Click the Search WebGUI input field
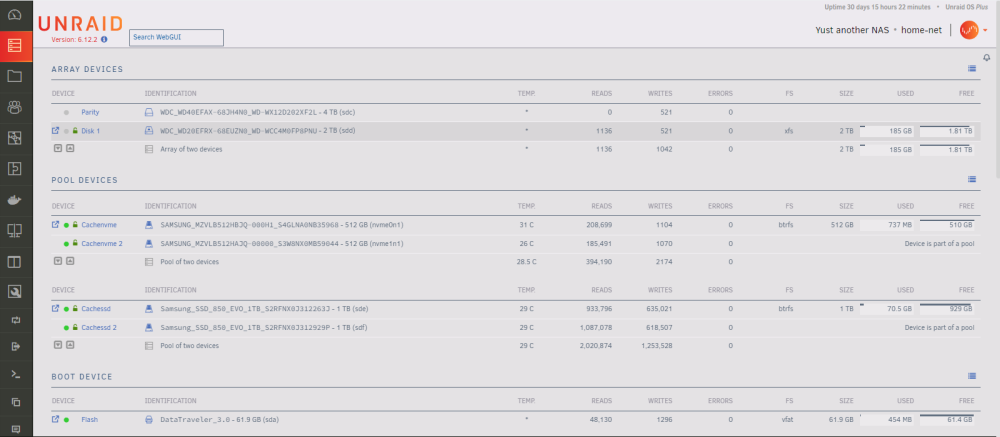Screen dimensions: 1000x437 click(176, 38)
